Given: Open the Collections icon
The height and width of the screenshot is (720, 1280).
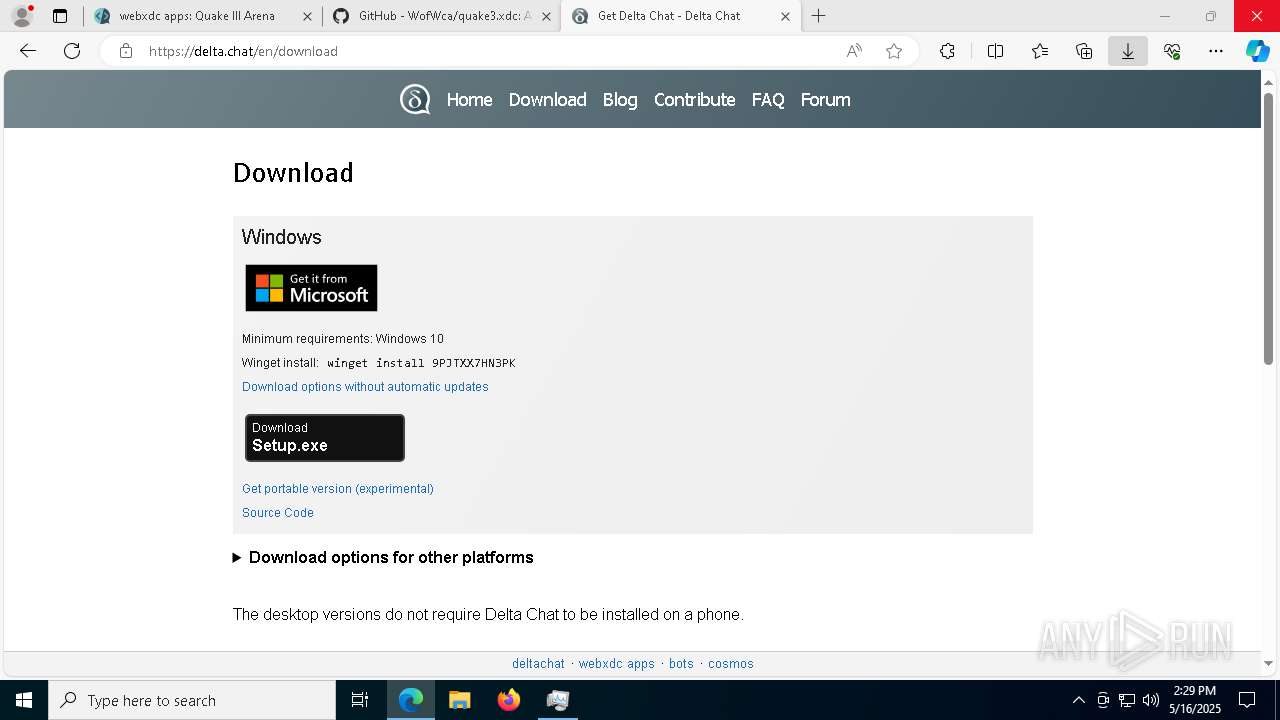Looking at the screenshot, I should pos(1084,51).
